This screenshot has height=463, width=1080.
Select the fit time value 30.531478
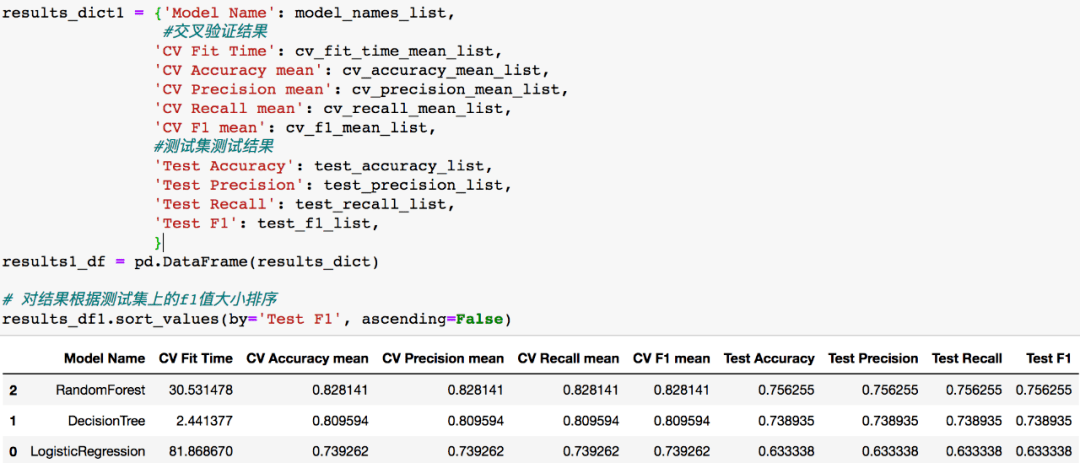200,390
